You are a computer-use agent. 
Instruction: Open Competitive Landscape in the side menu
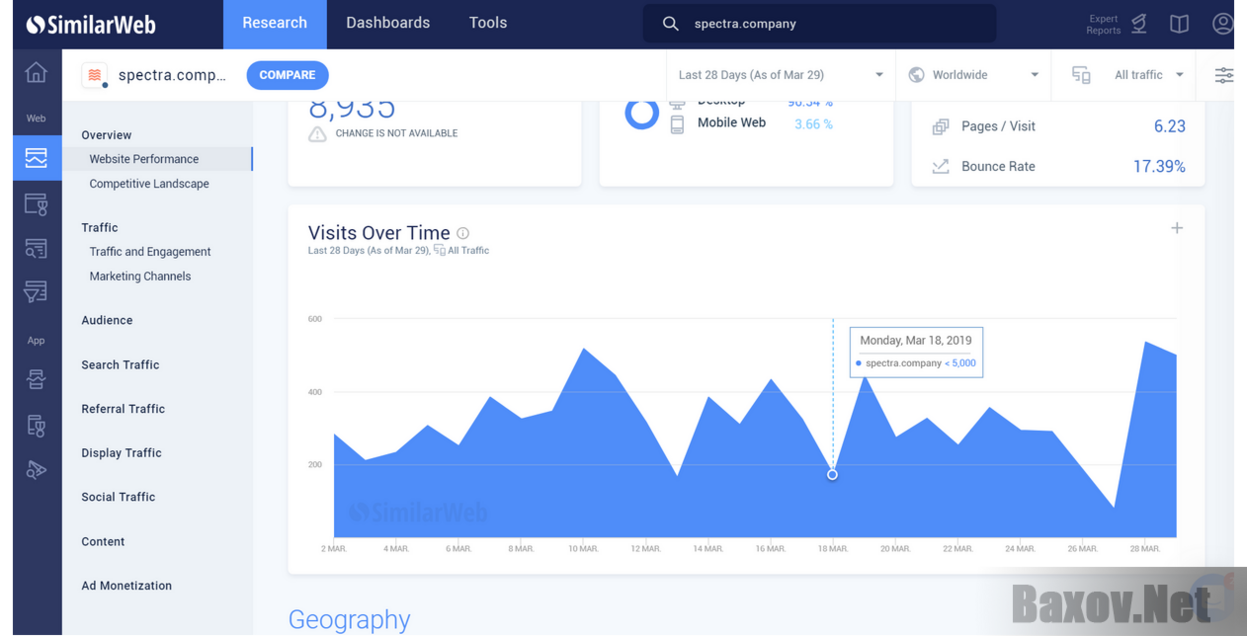149,184
